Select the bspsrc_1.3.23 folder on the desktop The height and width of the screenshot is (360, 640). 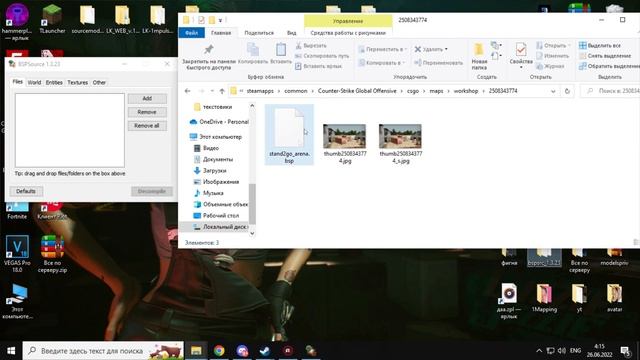pyautogui.click(x=544, y=258)
